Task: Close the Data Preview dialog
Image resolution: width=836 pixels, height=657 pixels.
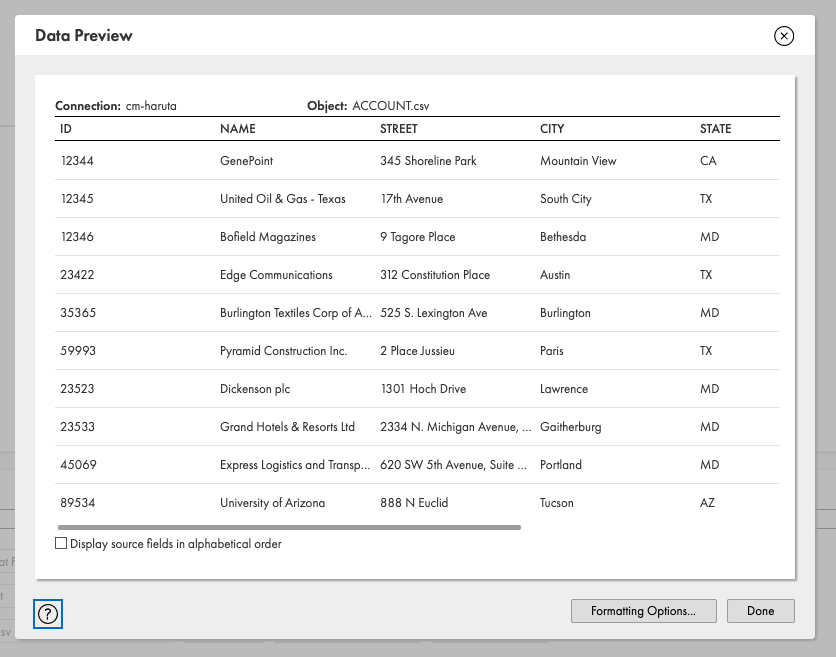Action: pyautogui.click(x=784, y=36)
